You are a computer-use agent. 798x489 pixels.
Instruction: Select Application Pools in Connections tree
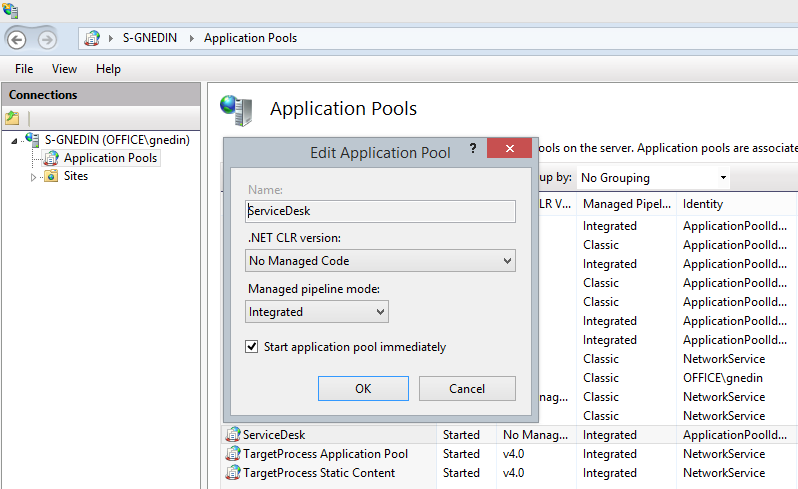pos(110,158)
